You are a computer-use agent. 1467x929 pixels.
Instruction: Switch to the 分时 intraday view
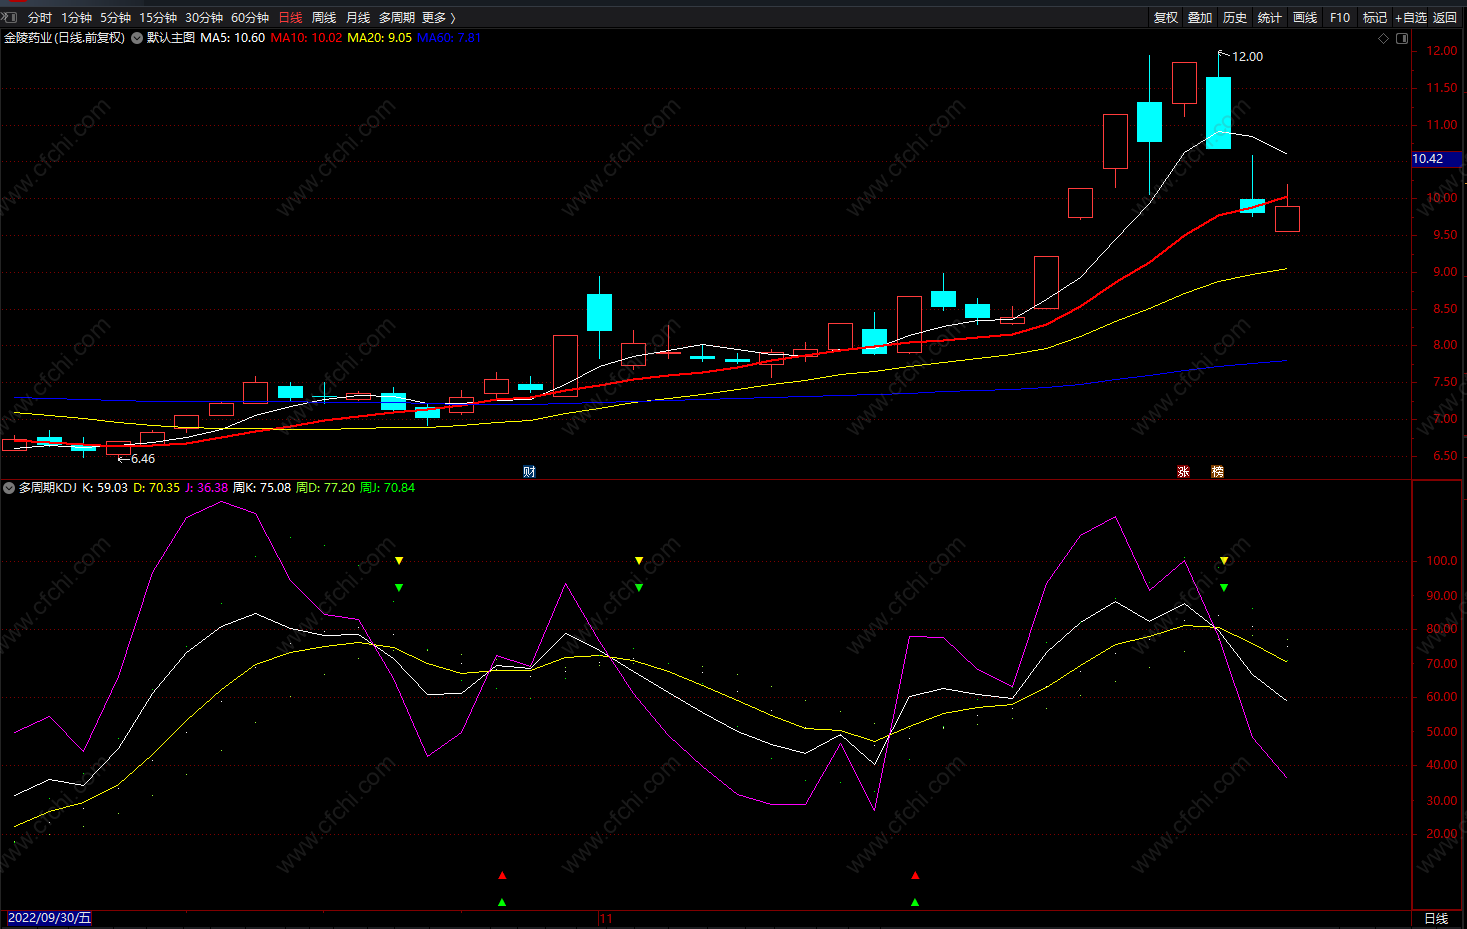[x=40, y=18]
